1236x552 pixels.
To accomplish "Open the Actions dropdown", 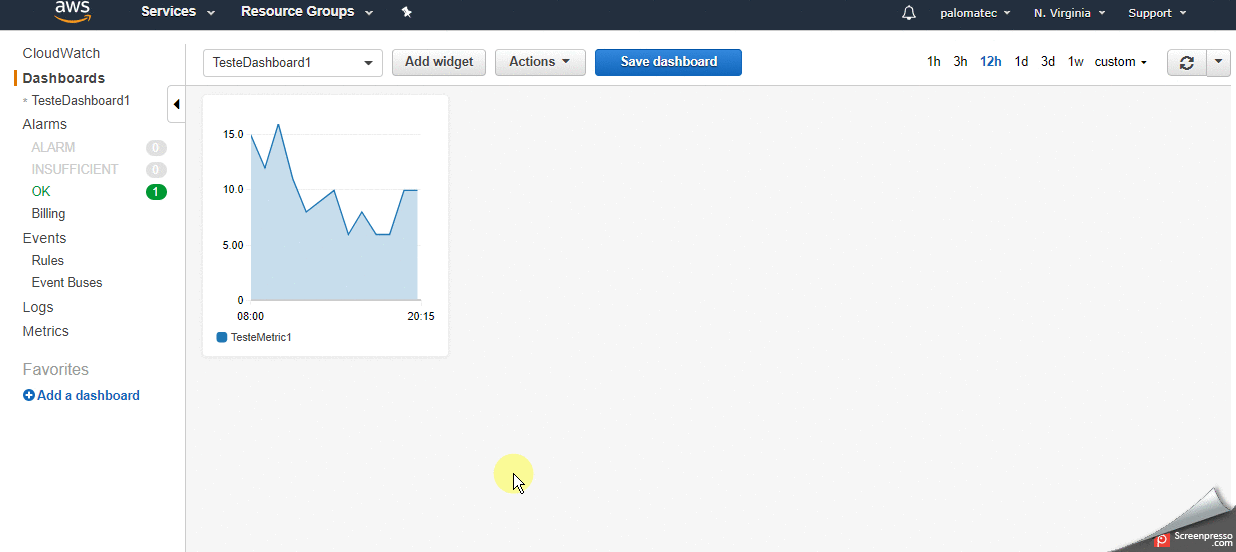I will point(540,62).
